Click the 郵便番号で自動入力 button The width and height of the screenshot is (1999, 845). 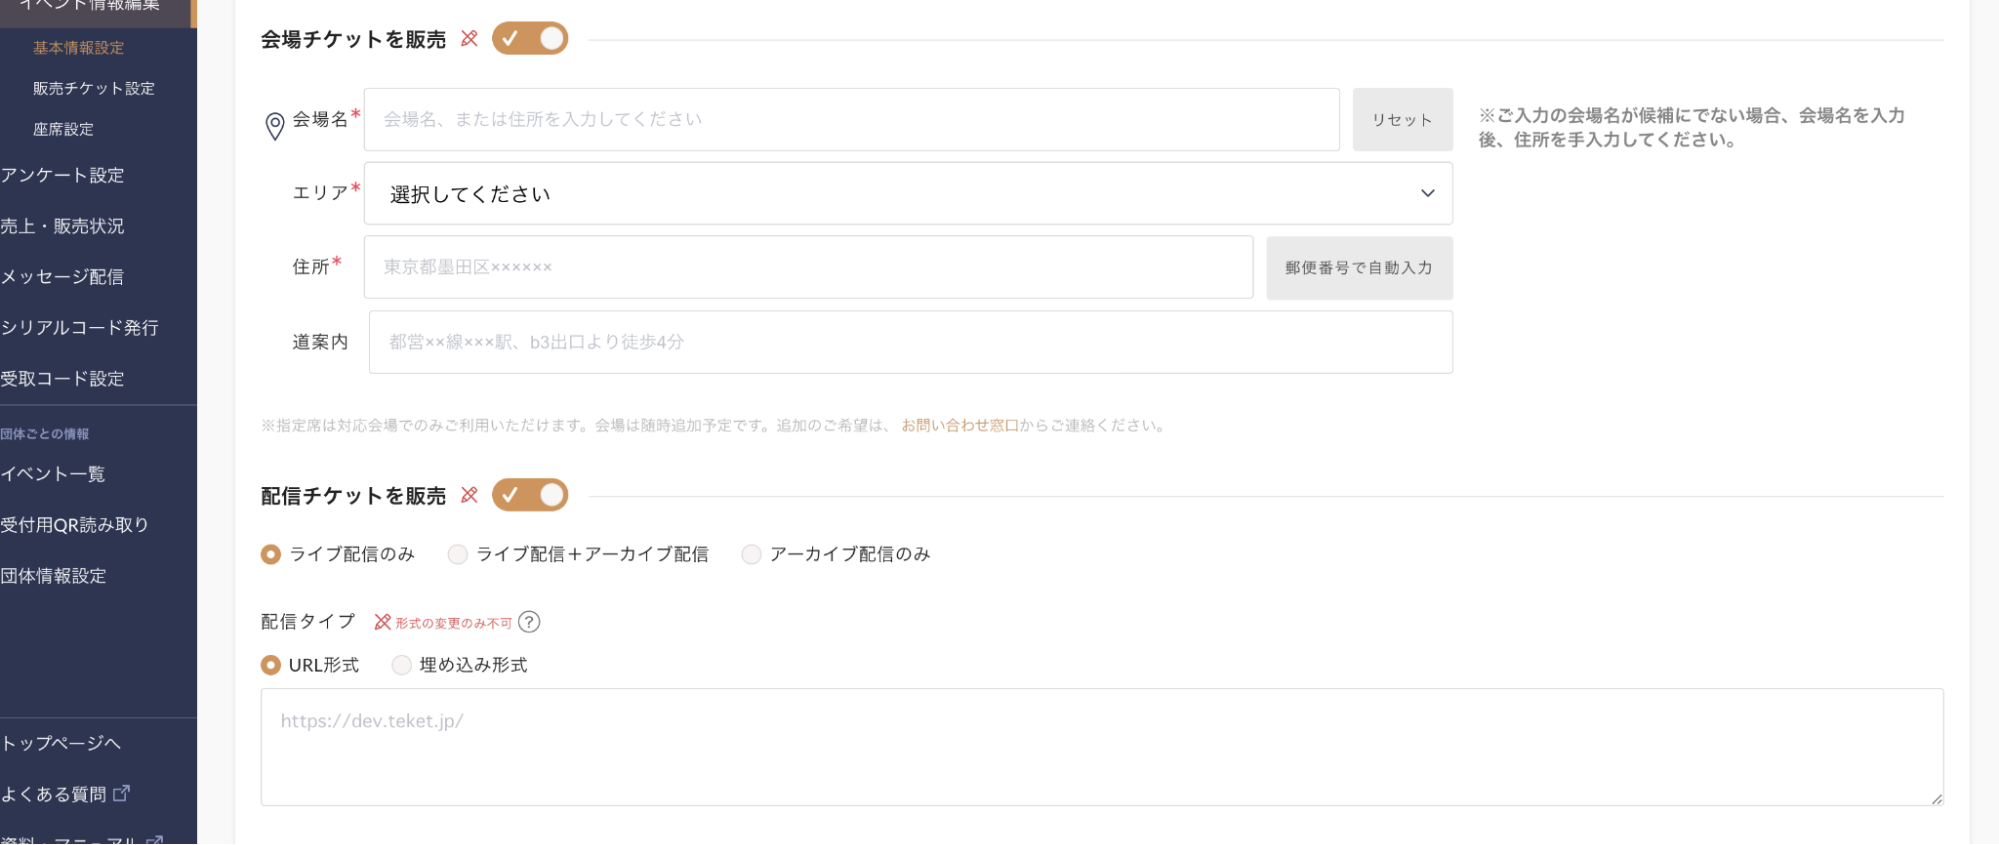tap(1359, 268)
